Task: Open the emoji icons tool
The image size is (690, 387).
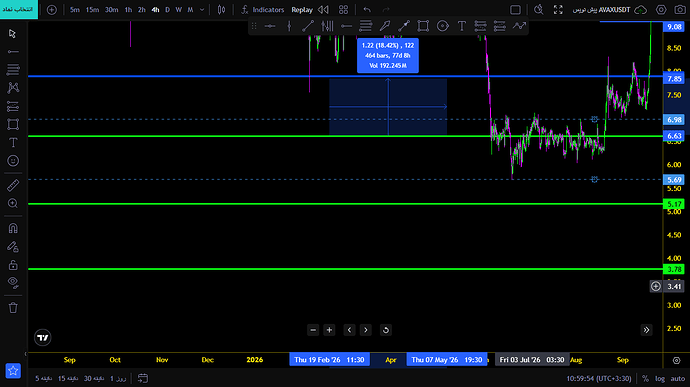Action: (x=13, y=161)
